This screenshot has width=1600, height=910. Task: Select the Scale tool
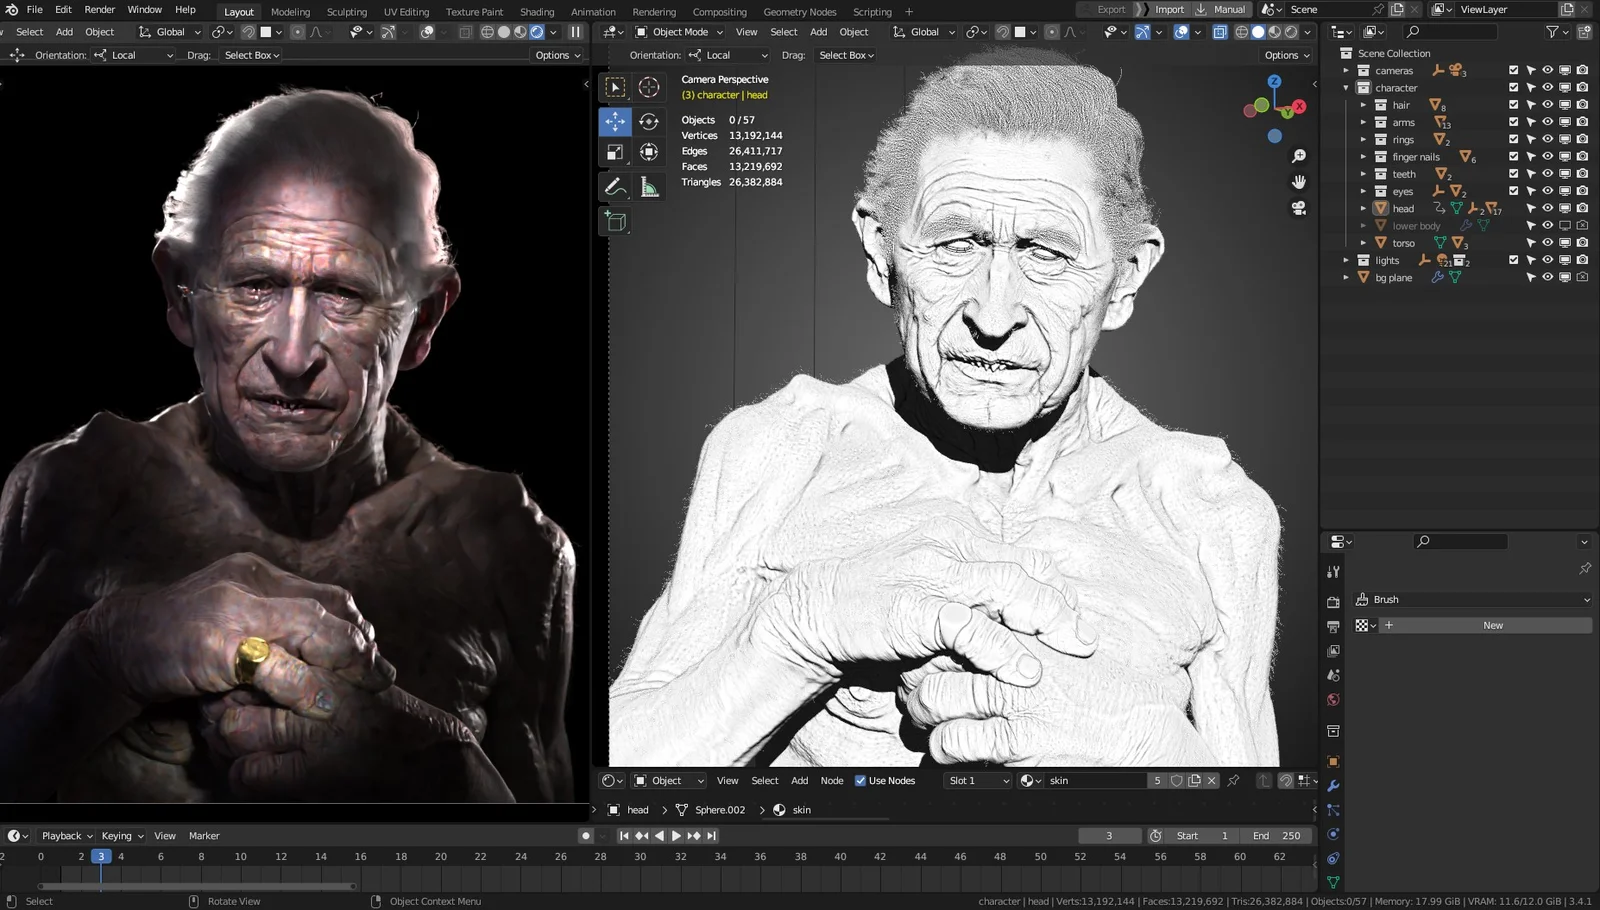coord(615,152)
